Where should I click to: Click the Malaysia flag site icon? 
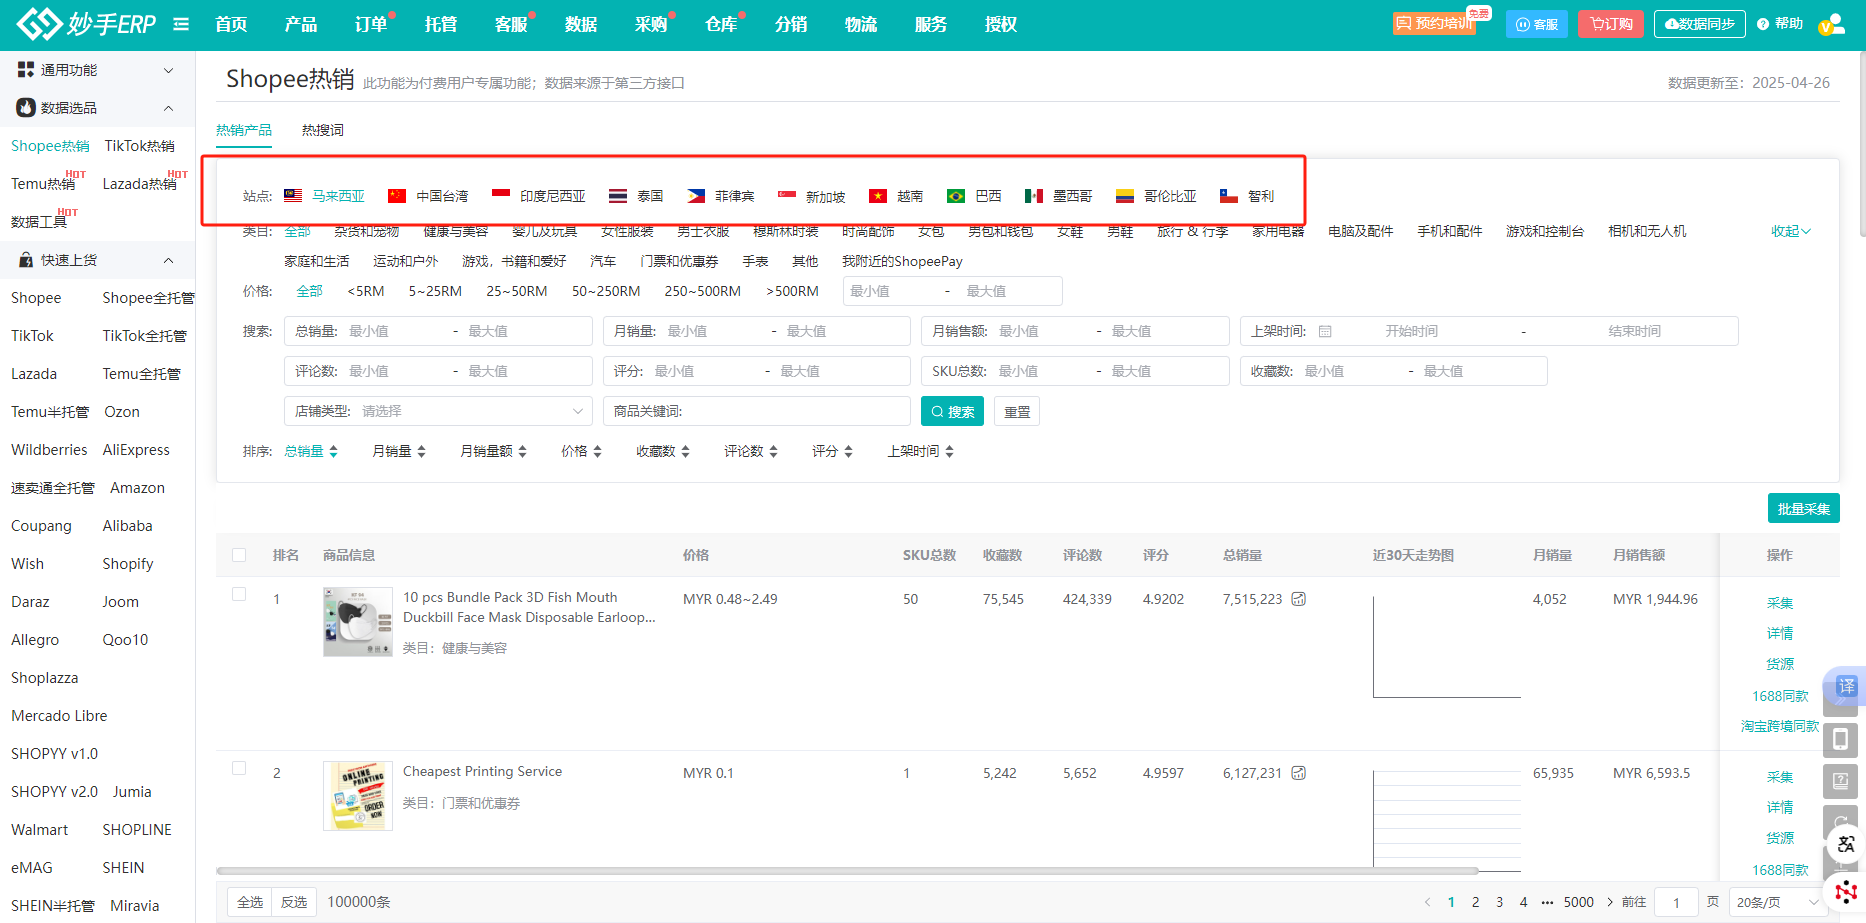tap(293, 196)
